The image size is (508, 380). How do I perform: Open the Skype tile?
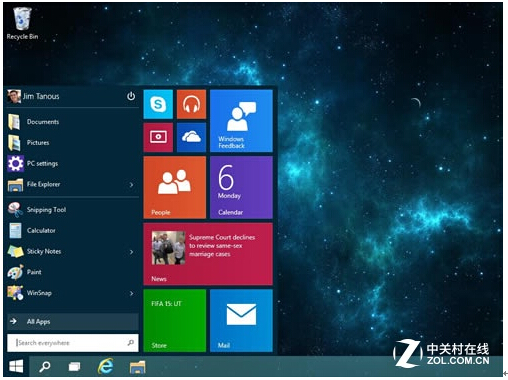(x=158, y=104)
